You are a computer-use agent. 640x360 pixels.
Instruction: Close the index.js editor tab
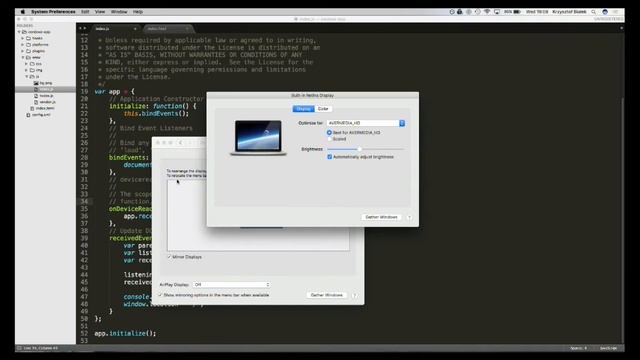pos(135,29)
